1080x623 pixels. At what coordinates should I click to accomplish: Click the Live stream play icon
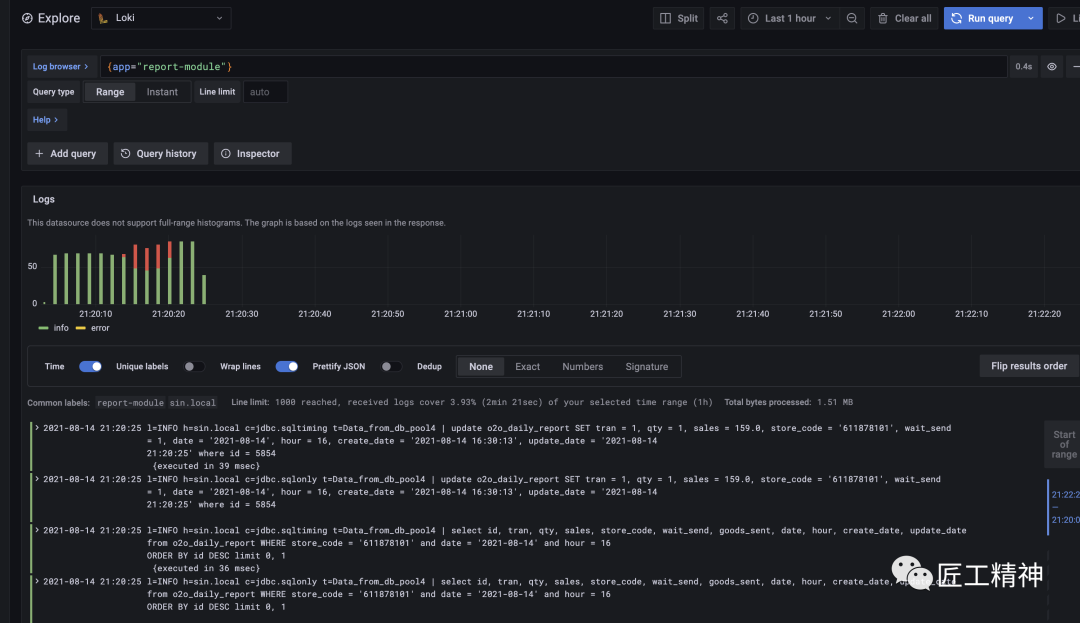(x=1062, y=18)
